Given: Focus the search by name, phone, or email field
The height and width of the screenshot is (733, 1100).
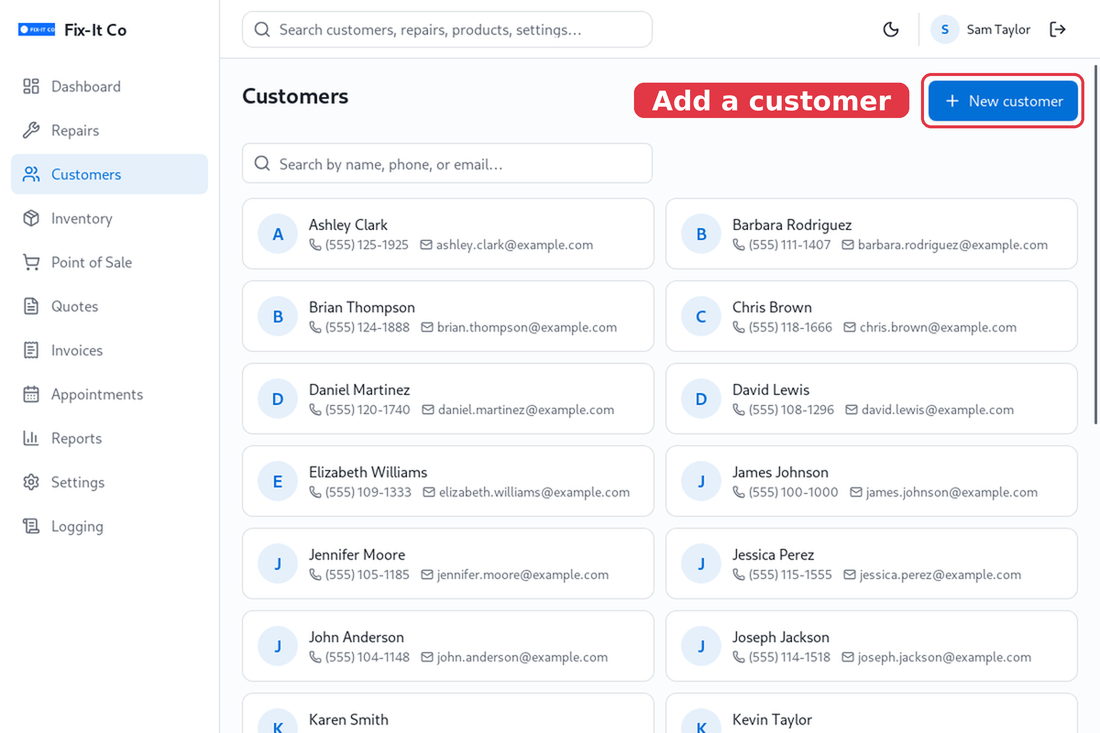Looking at the screenshot, I should click(x=448, y=163).
